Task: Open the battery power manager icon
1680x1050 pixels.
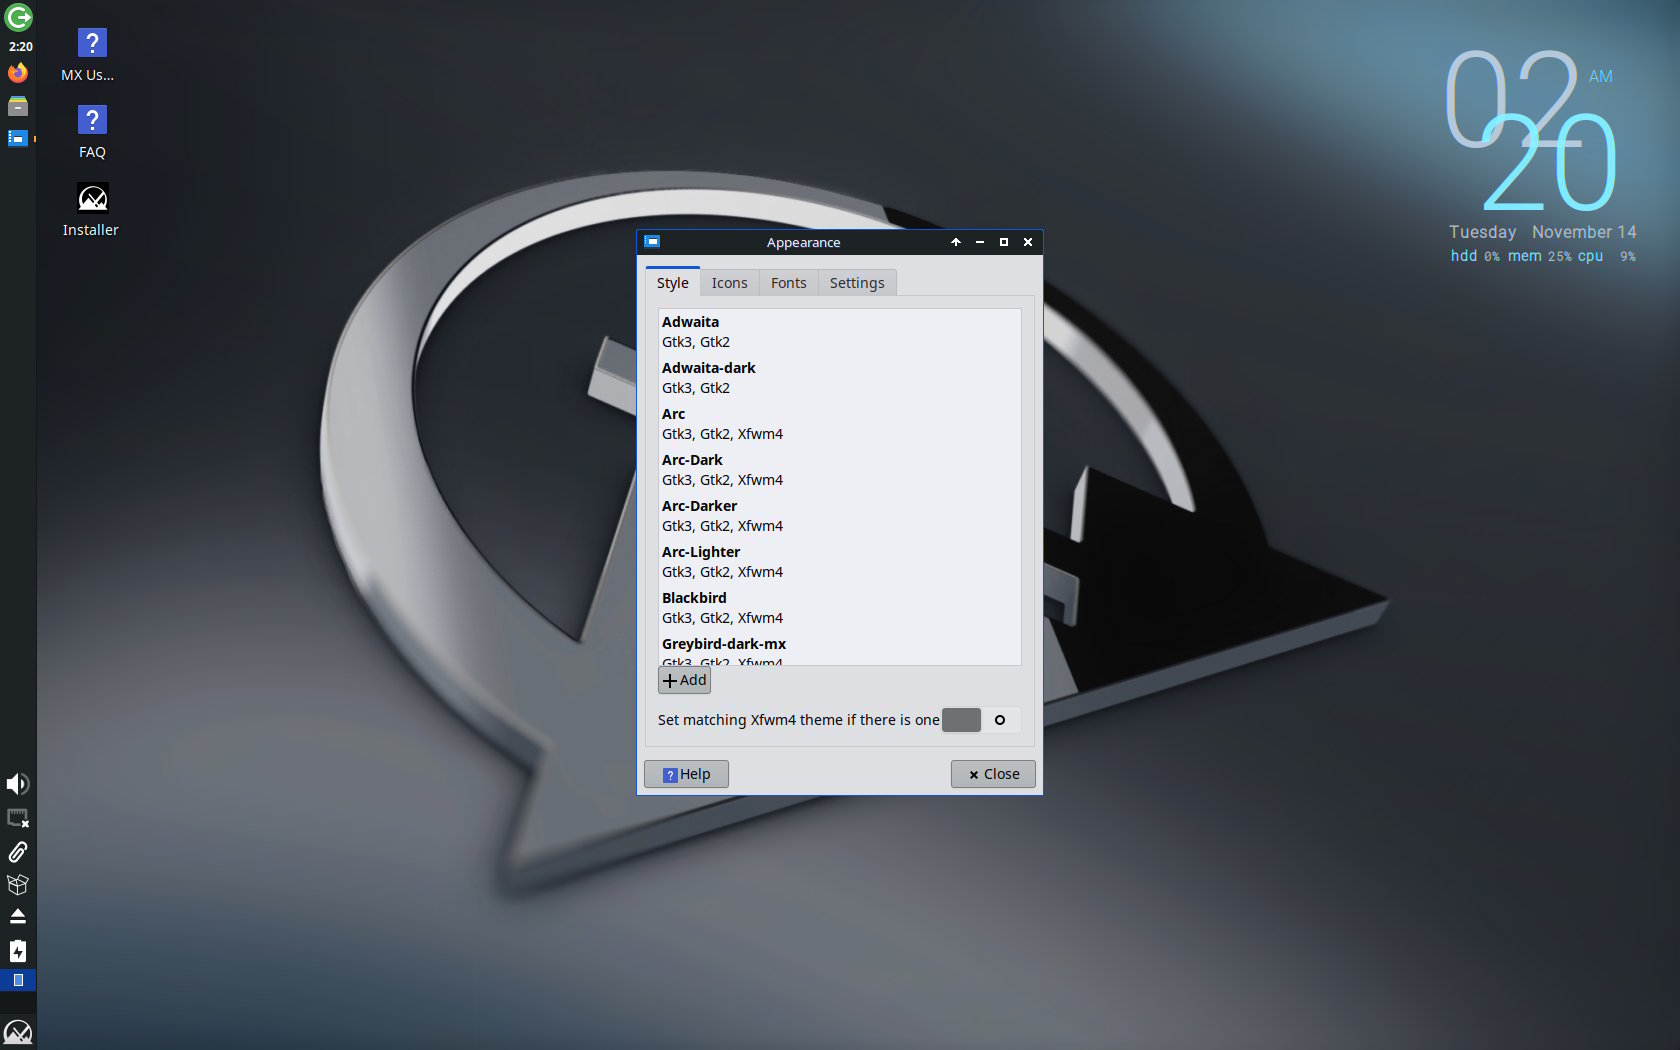Action: (x=18, y=950)
